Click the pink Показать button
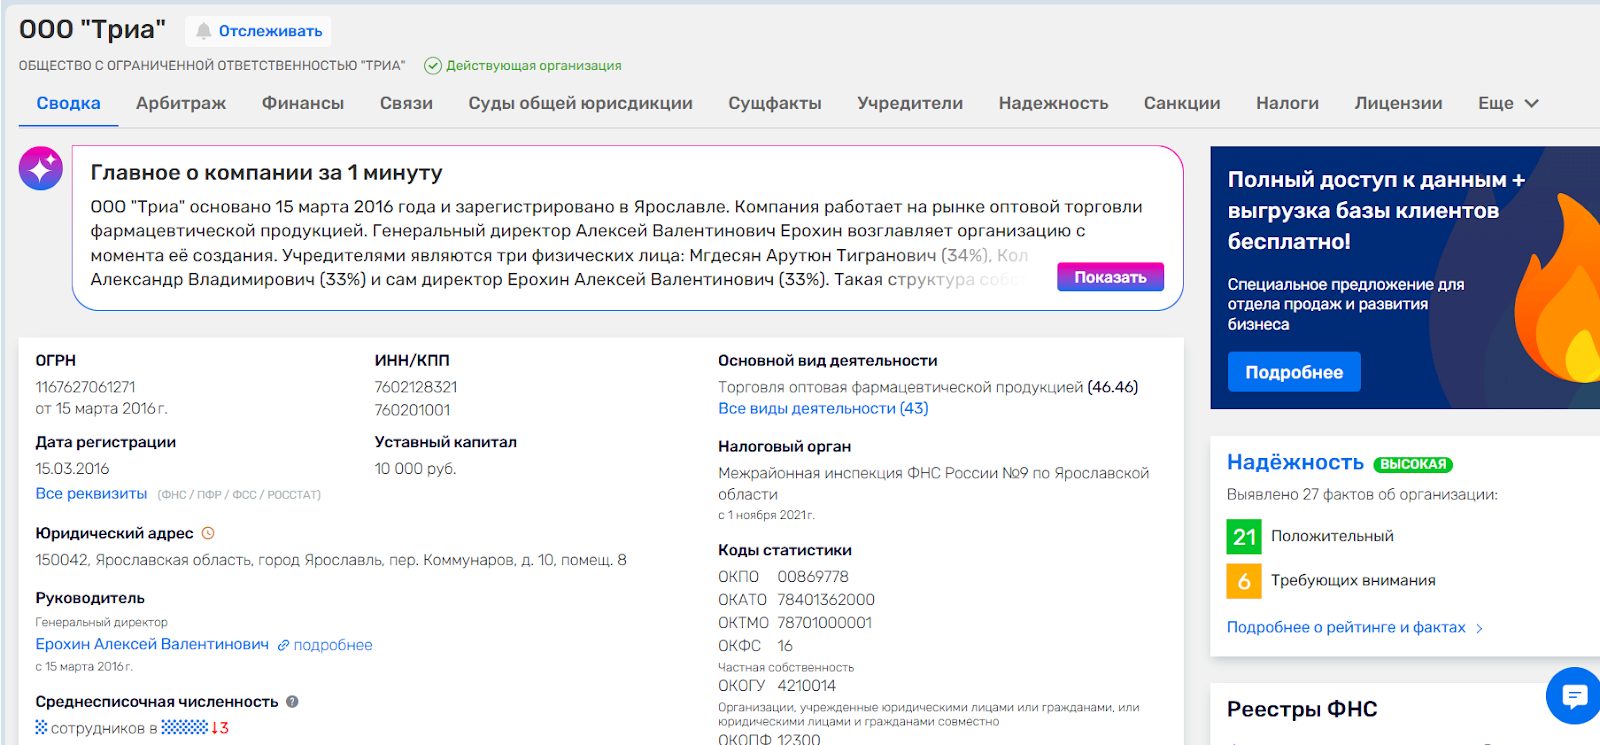 coord(1110,277)
